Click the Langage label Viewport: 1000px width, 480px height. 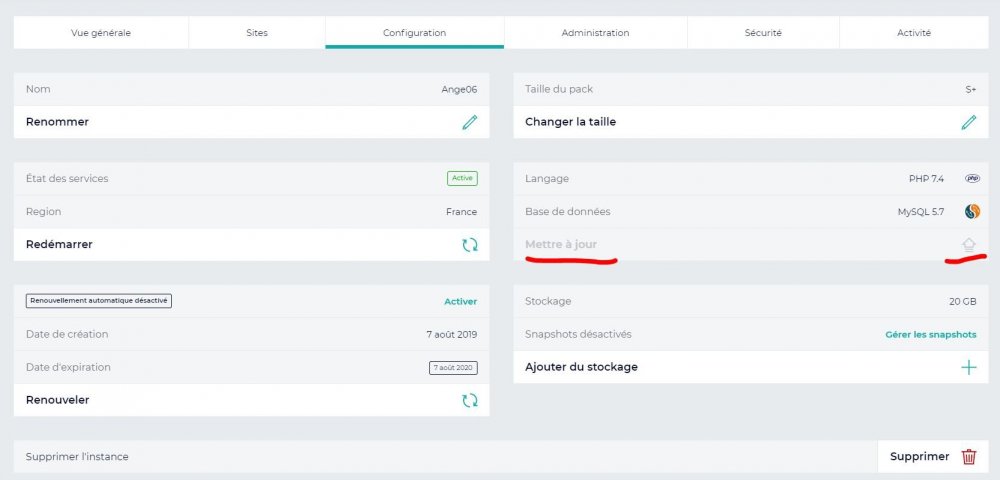[547, 178]
